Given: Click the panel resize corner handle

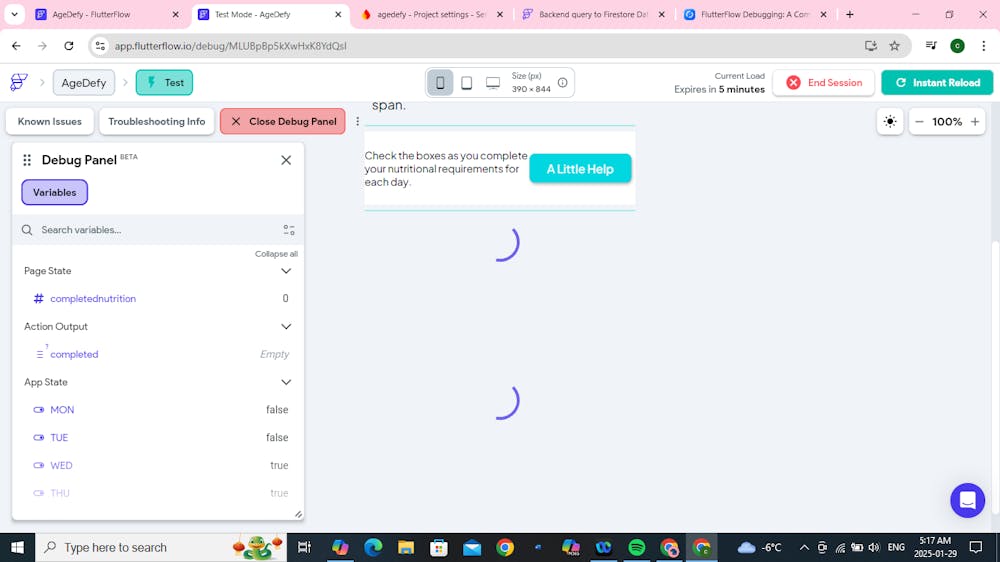Looking at the screenshot, I should pyautogui.click(x=298, y=514).
